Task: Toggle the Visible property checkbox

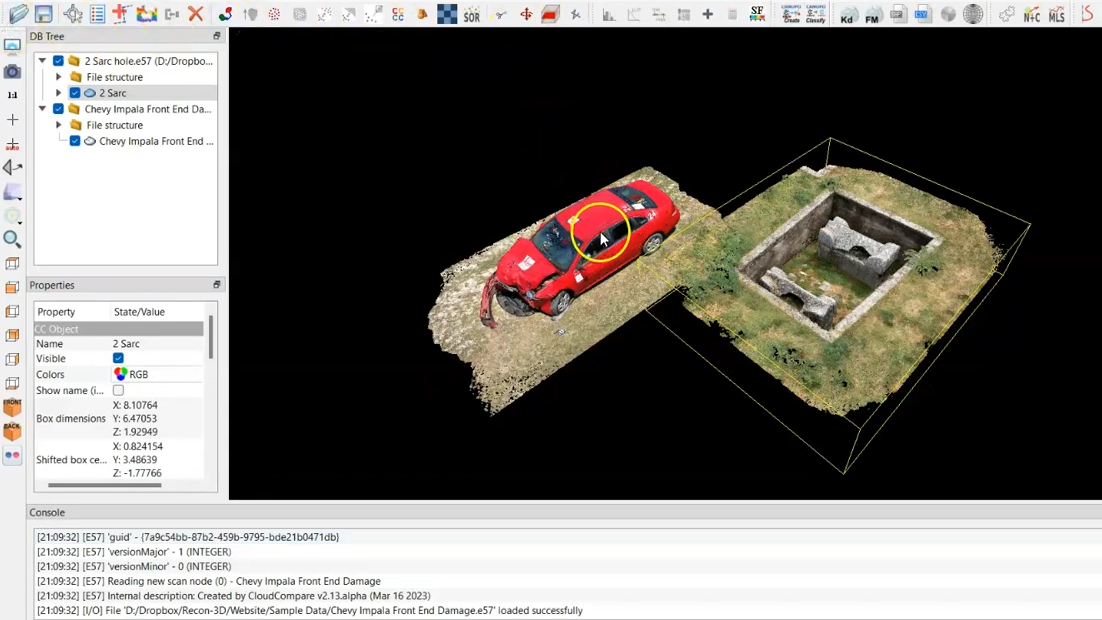Action: pos(118,358)
